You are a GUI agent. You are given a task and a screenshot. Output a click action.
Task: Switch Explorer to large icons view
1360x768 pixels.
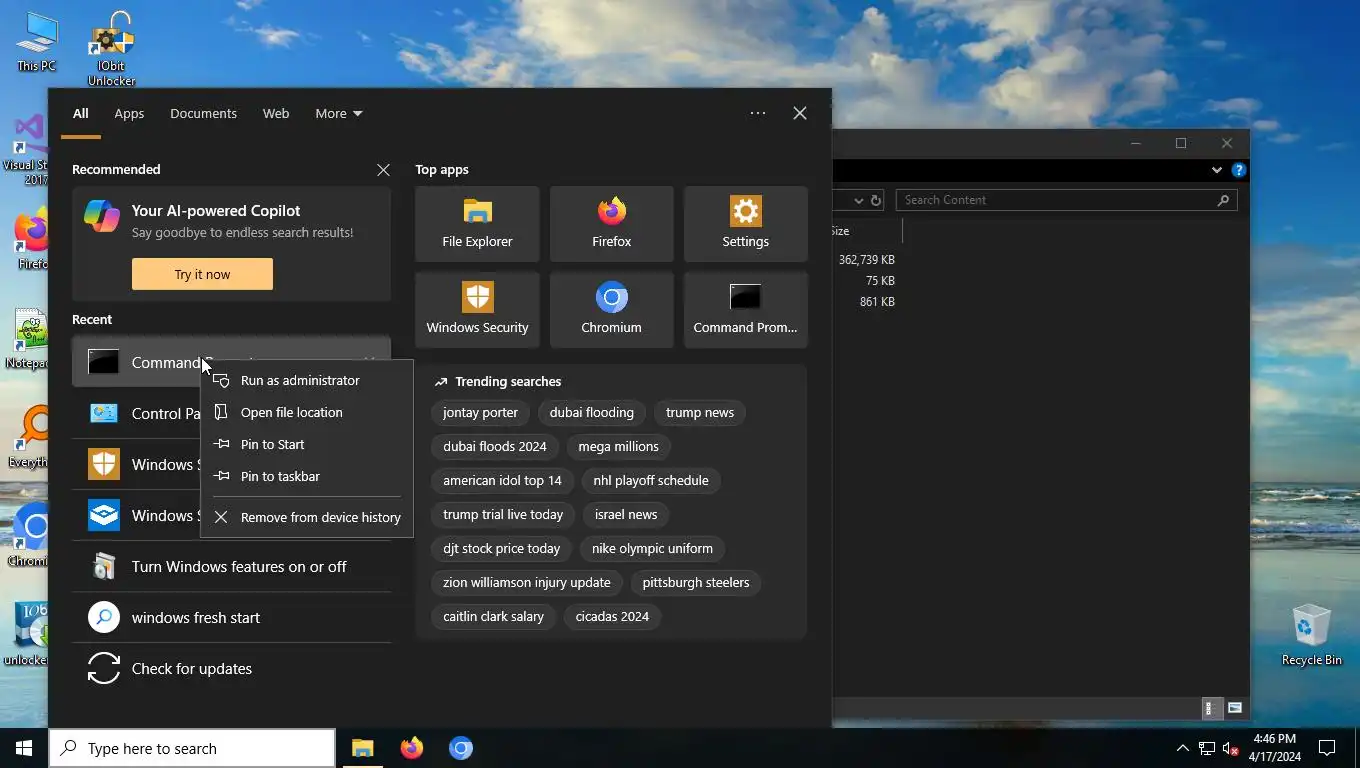click(x=1235, y=708)
